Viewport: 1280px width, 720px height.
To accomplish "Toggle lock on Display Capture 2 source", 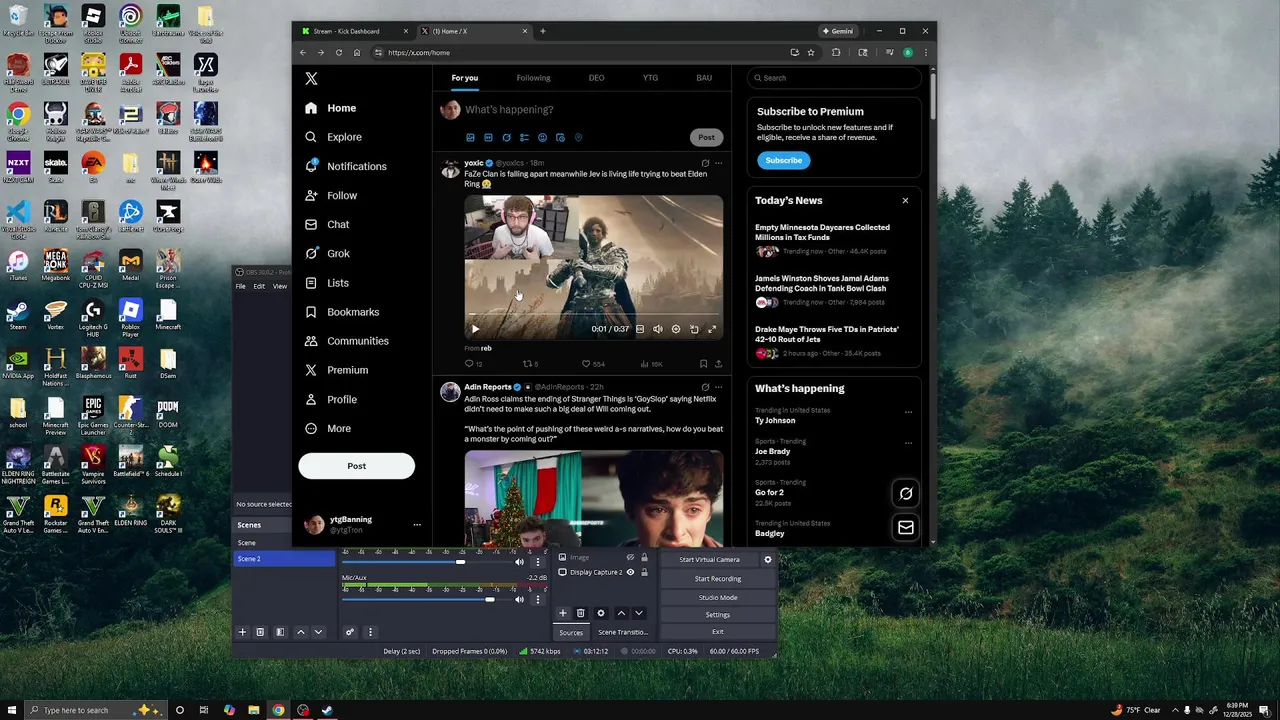I will pos(644,572).
